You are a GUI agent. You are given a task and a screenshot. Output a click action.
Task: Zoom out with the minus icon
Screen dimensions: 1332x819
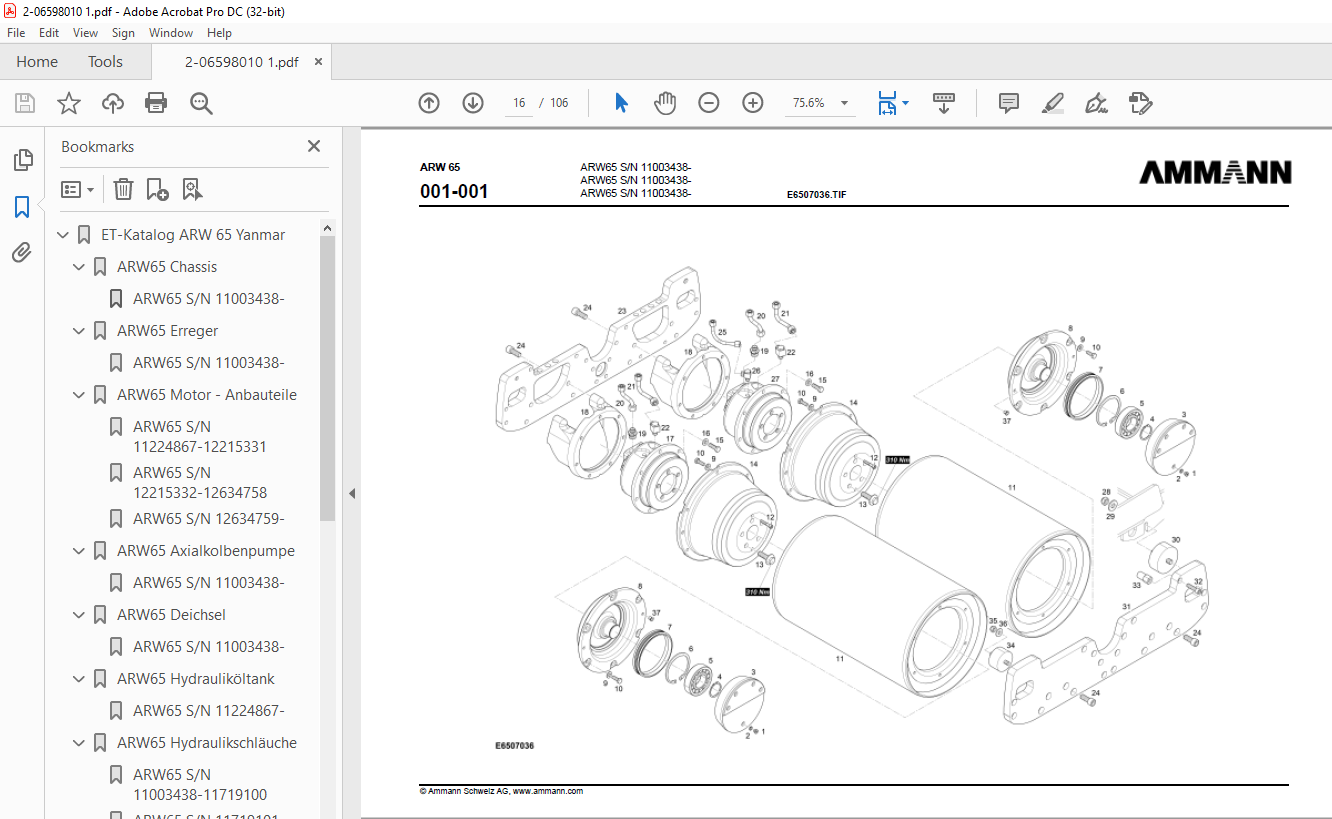(709, 103)
